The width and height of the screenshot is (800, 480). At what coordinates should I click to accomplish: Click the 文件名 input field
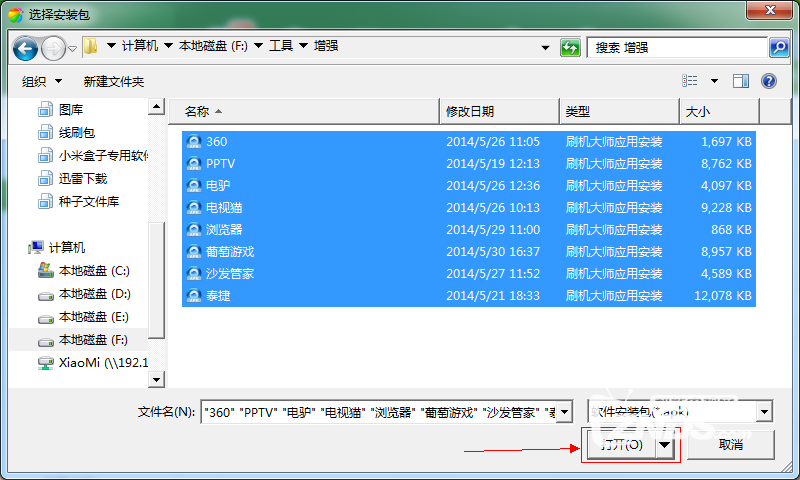380,412
